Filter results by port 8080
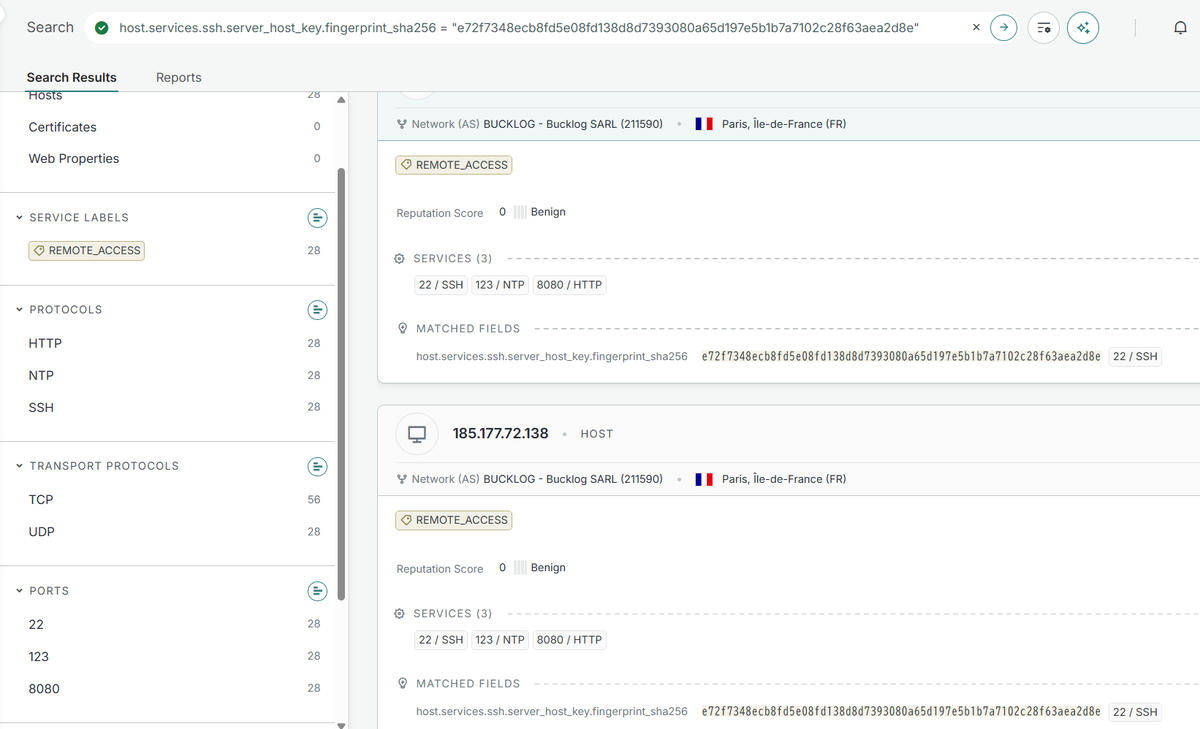The height and width of the screenshot is (729, 1200). 44,688
